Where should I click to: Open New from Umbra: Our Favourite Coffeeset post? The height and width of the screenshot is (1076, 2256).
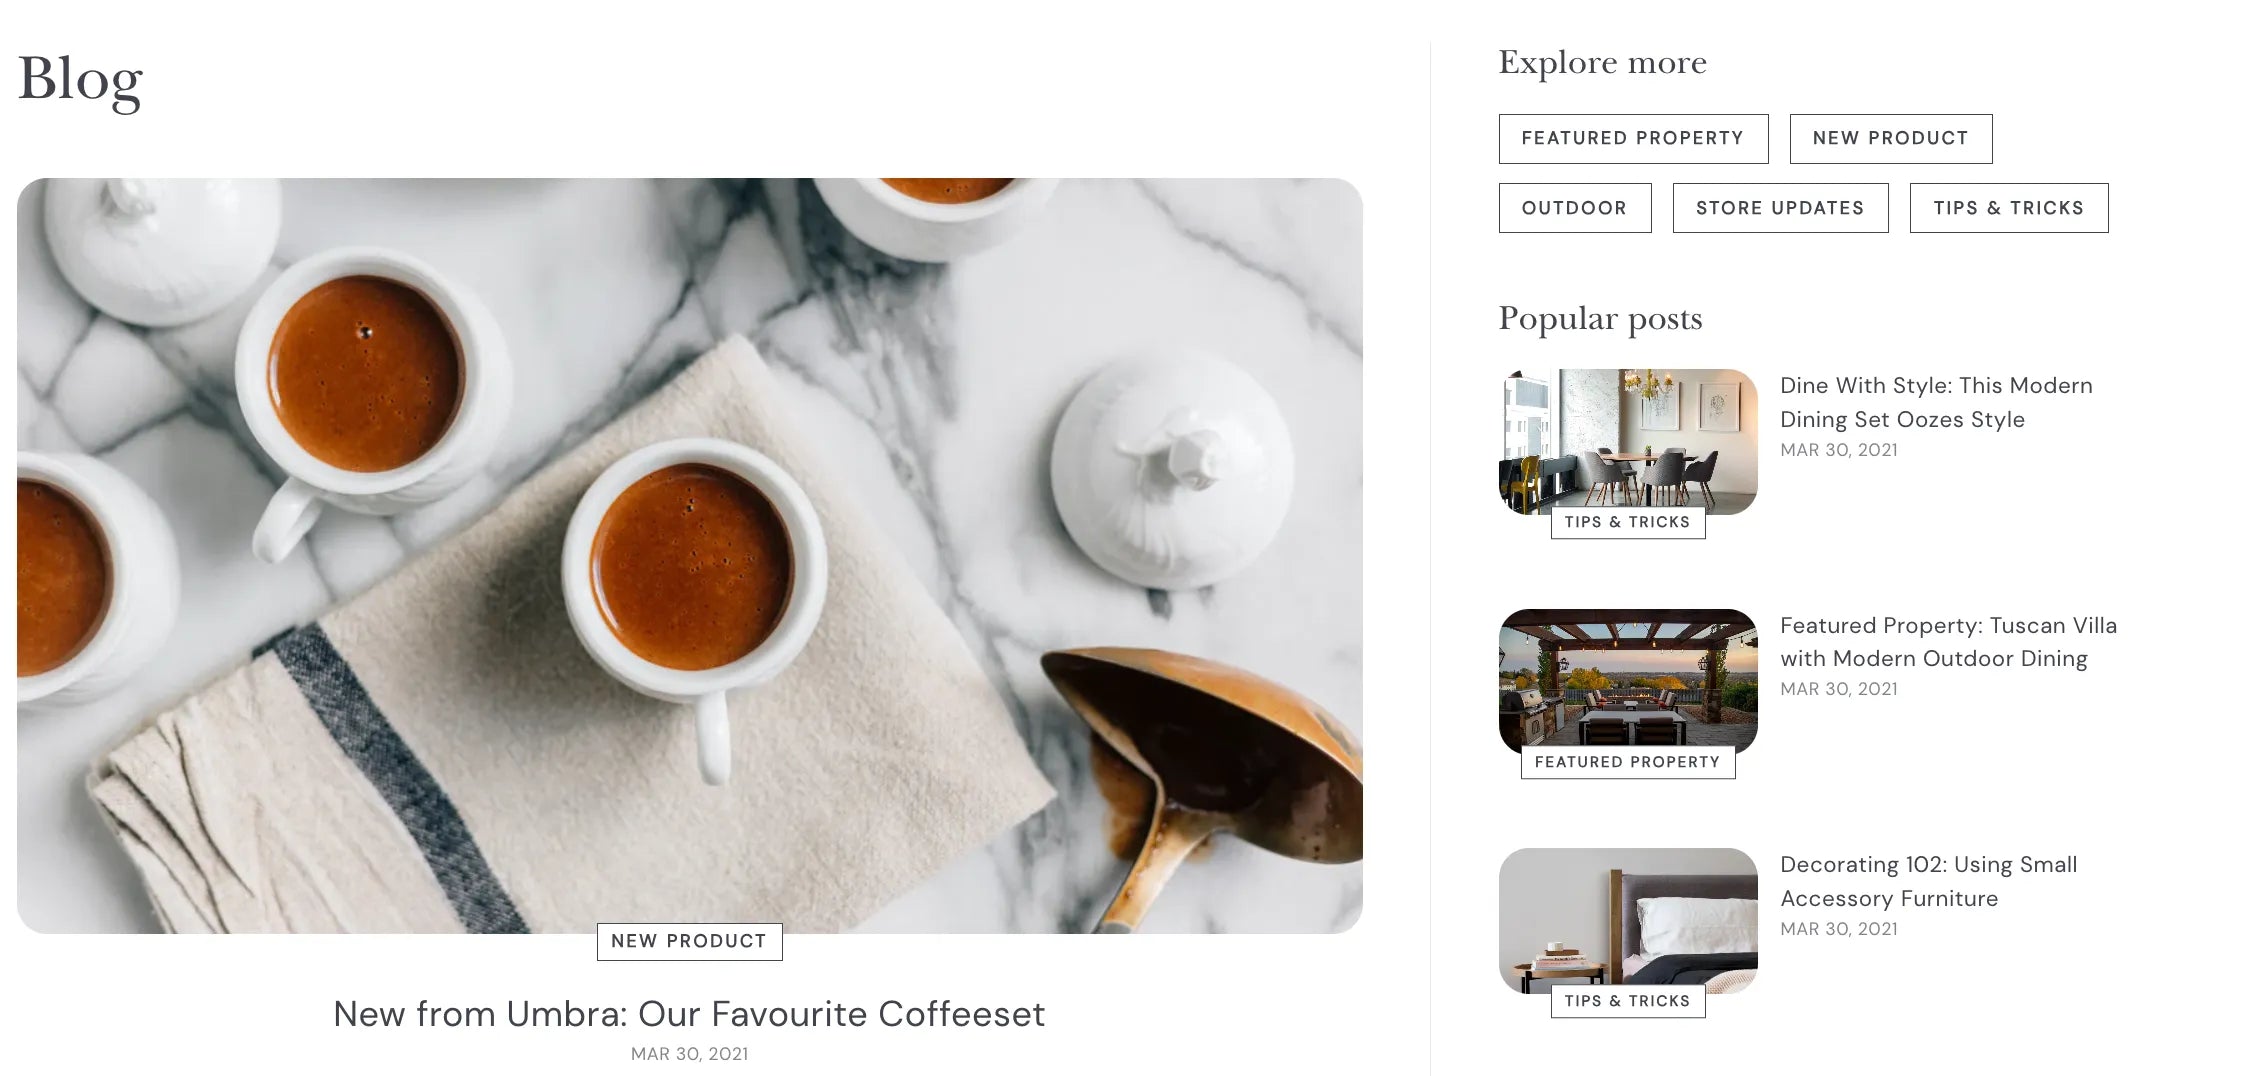(x=690, y=1014)
